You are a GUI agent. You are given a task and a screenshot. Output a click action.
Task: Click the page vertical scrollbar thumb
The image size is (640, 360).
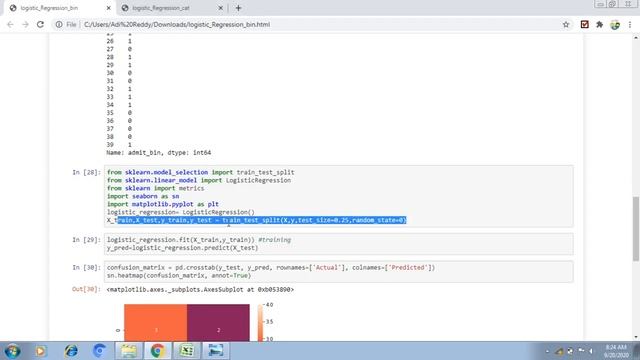pyautogui.click(x=636, y=229)
